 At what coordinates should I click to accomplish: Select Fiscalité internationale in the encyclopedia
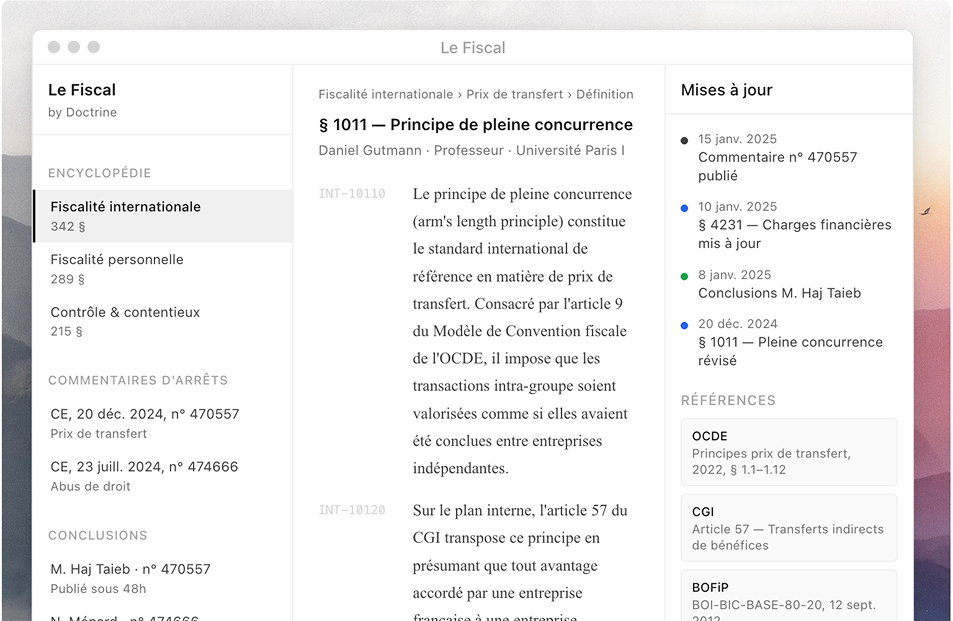(x=163, y=216)
